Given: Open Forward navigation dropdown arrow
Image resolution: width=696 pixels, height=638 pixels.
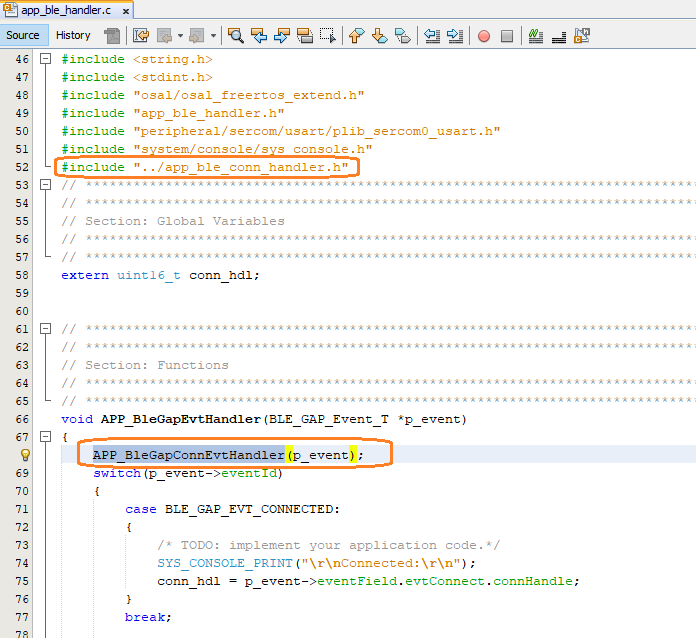Looking at the screenshot, I should pos(214,36).
